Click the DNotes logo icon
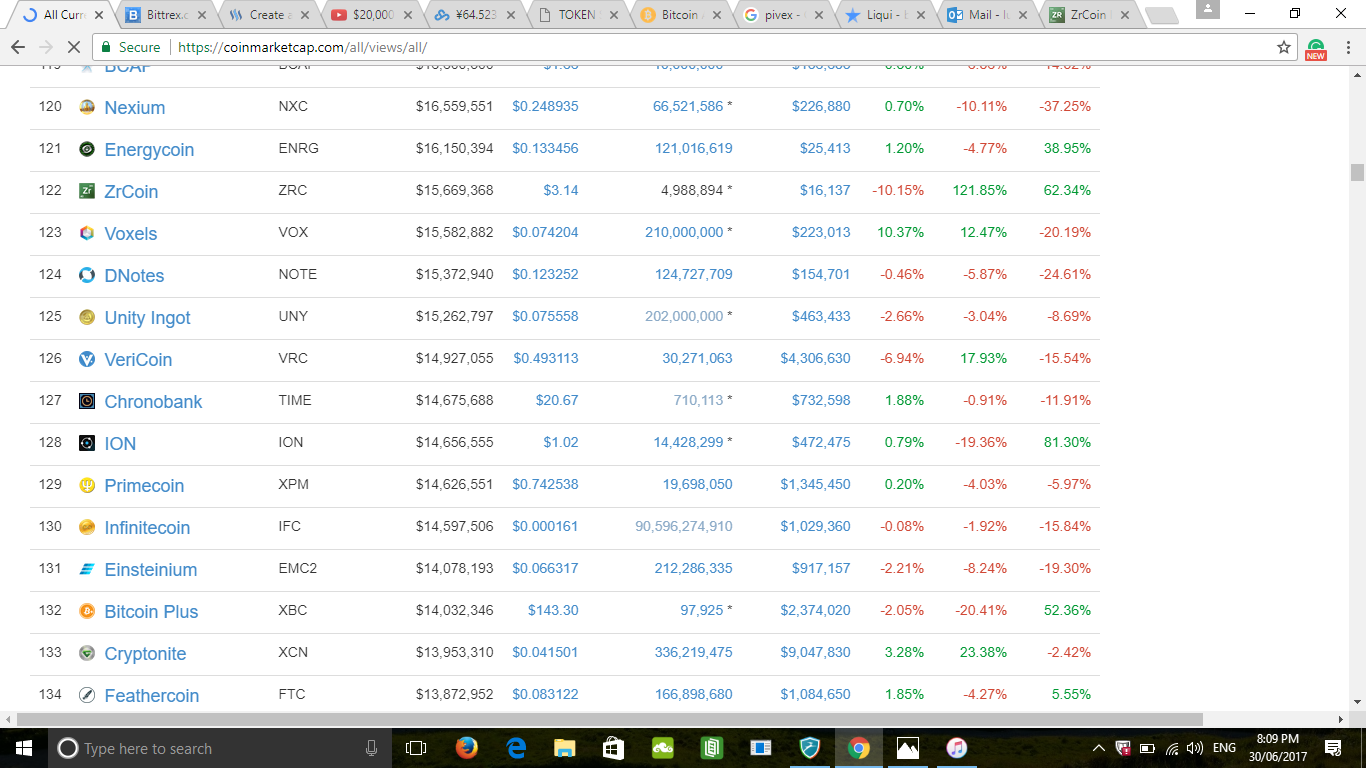Screen dimensions: 1366x768 (87, 275)
